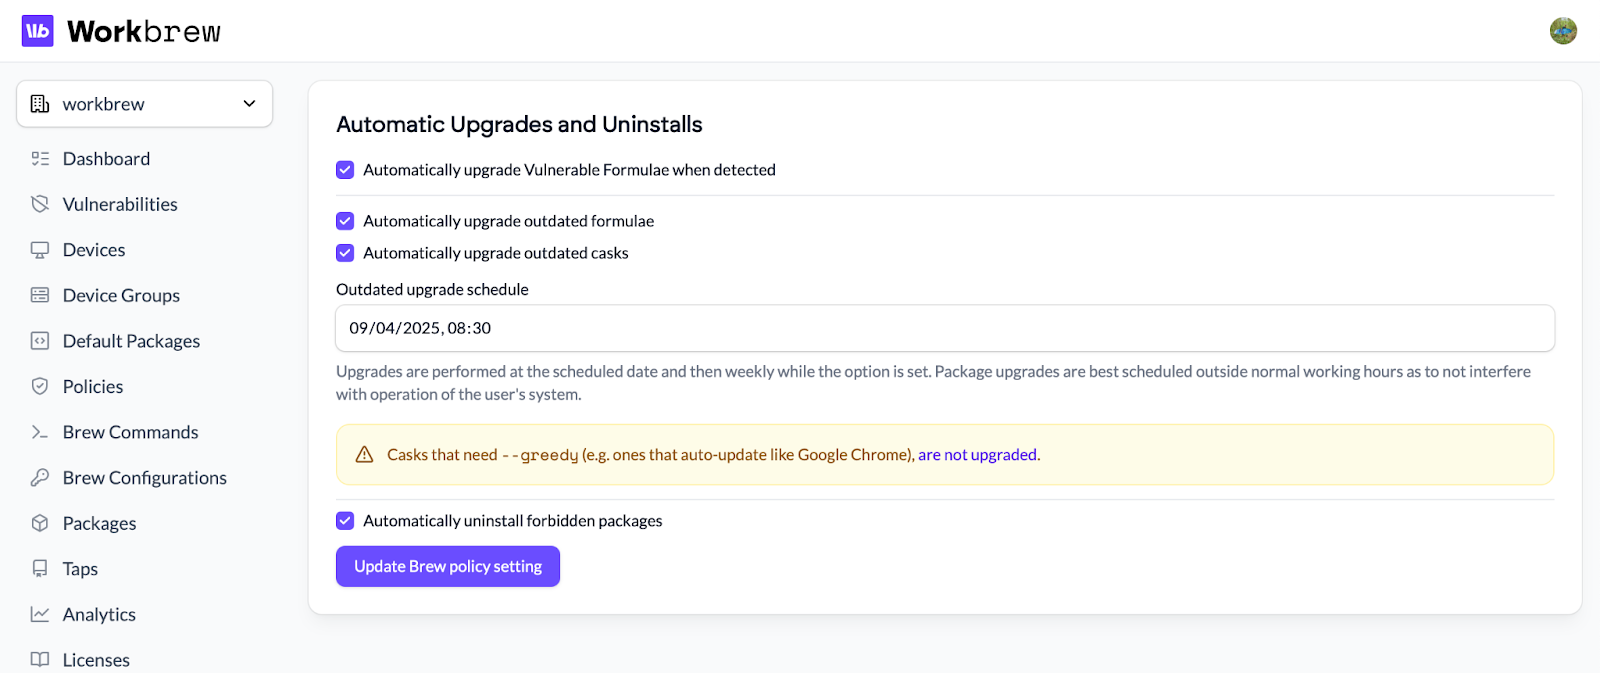Open the user avatar menu
The image size is (1600, 673).
point(1563,31)
